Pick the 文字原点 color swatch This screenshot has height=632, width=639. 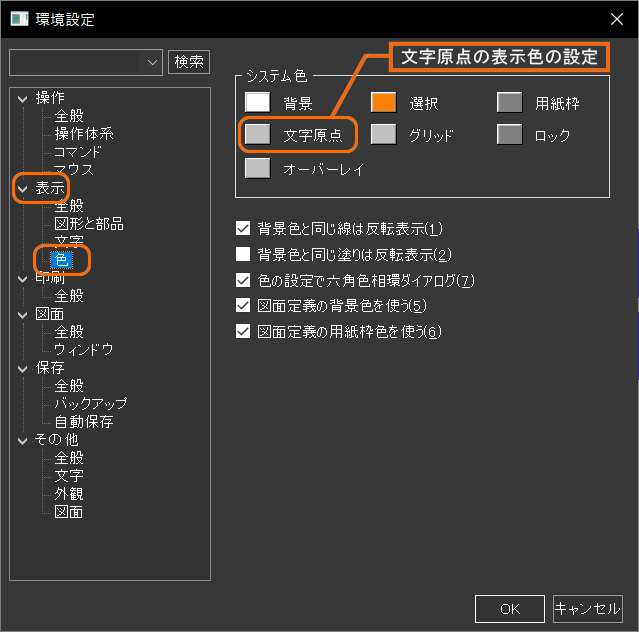[258, 134]
